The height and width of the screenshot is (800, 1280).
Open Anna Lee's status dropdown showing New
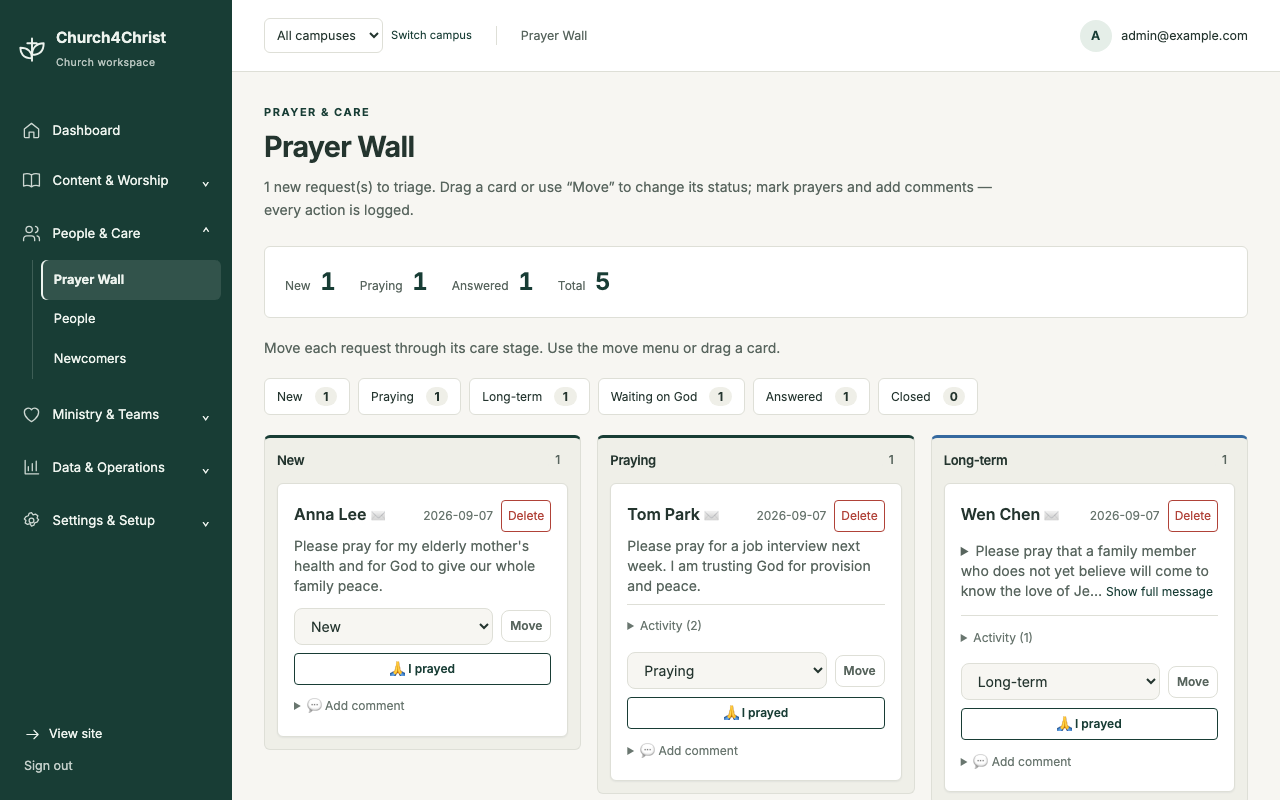click(393, 626)
